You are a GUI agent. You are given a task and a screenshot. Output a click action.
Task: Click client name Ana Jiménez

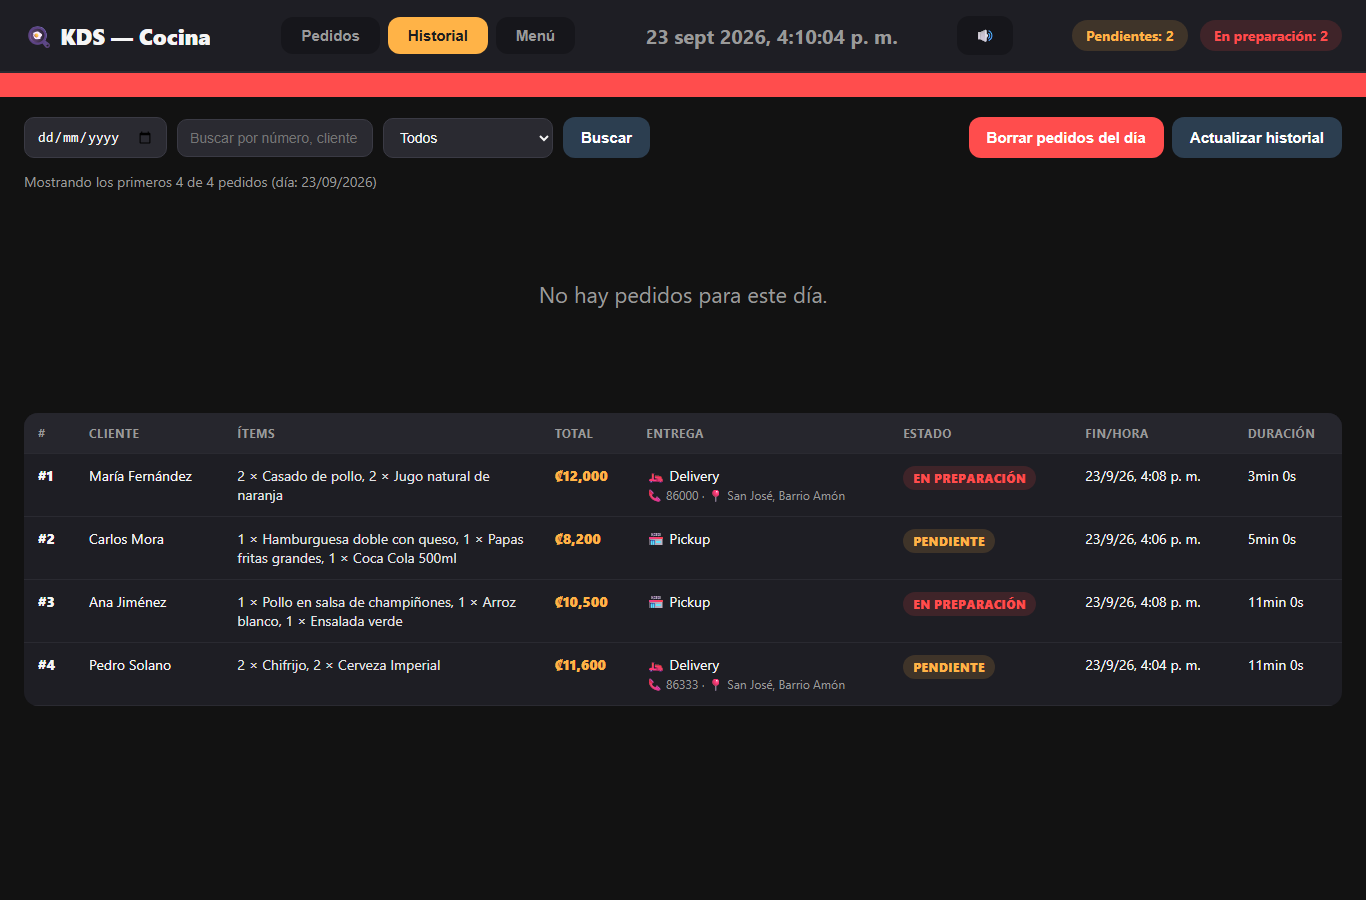point(128,602)
